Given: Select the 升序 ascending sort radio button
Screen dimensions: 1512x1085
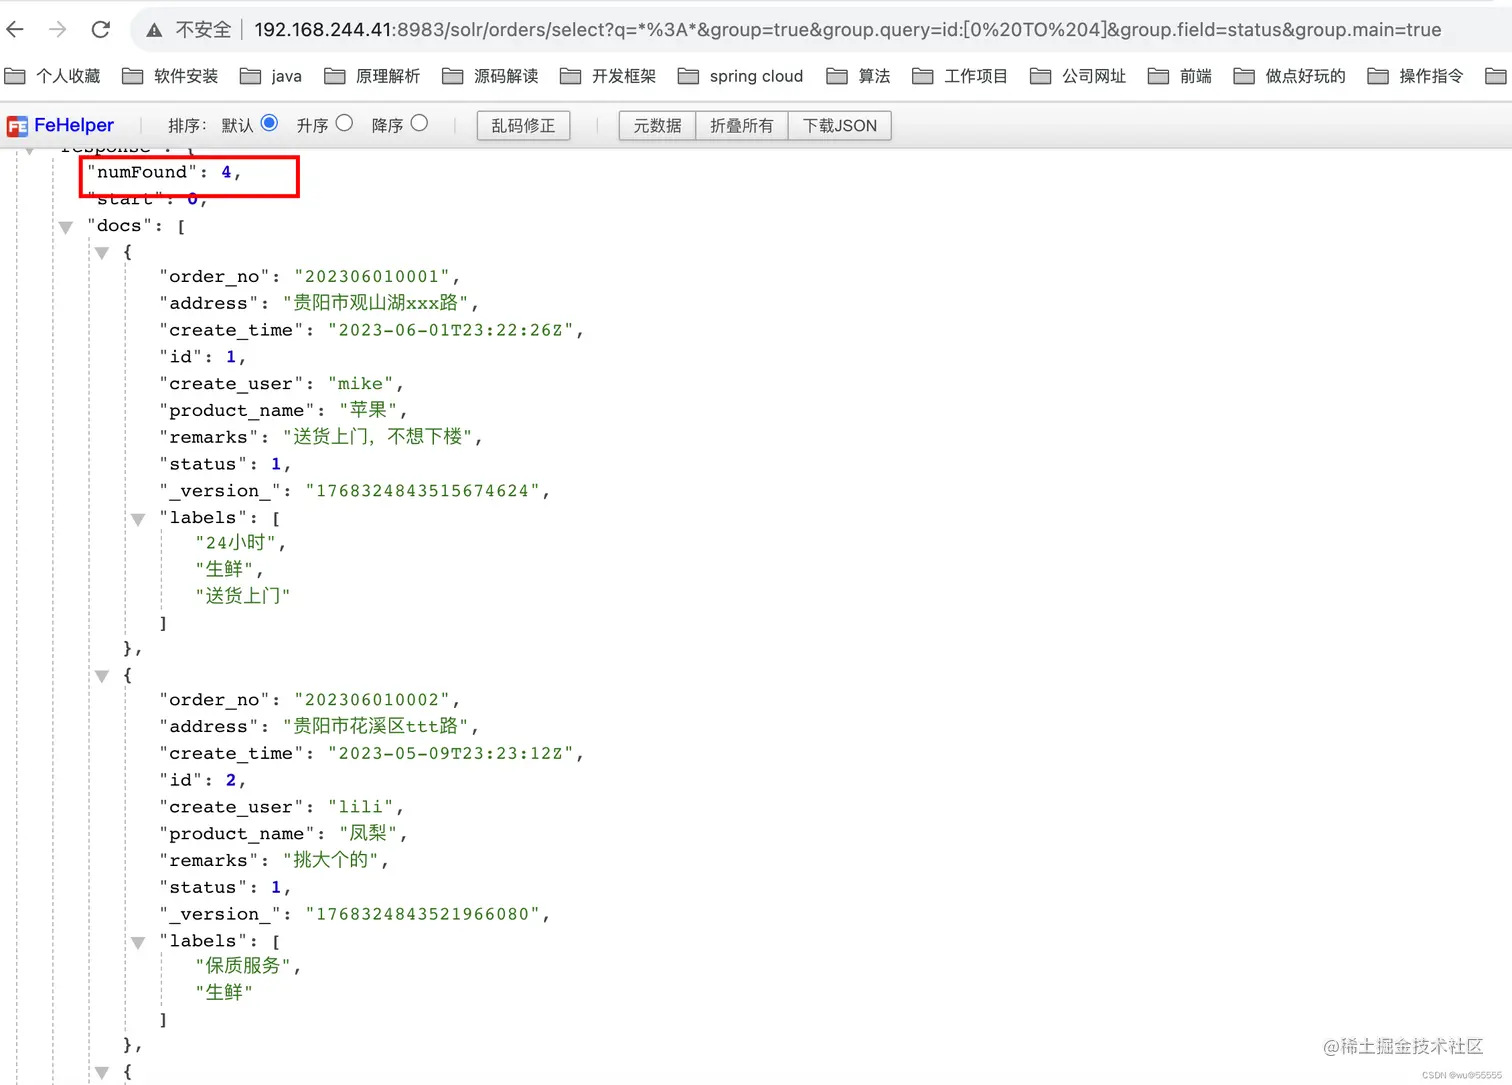Looking at the screenshot, I should (x=344, y=123).
